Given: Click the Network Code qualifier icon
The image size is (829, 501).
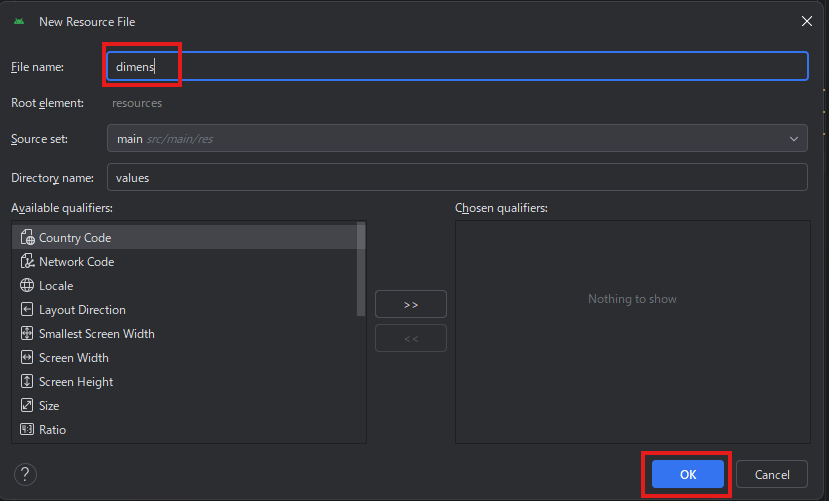Looking at the screenshot, I should (x=27, y=261).
